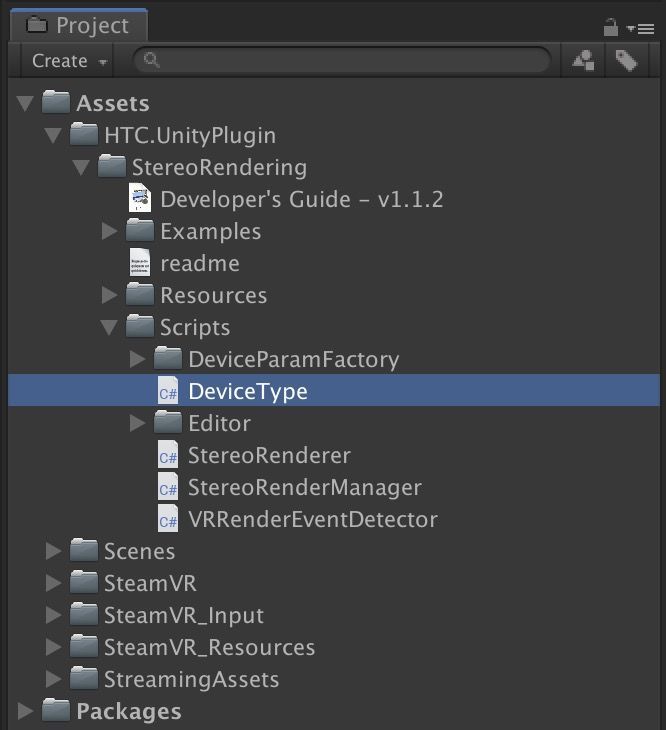Click the SteamVR folder icon
The width and height of the screenshot is (666, 730).
[84, 582]
